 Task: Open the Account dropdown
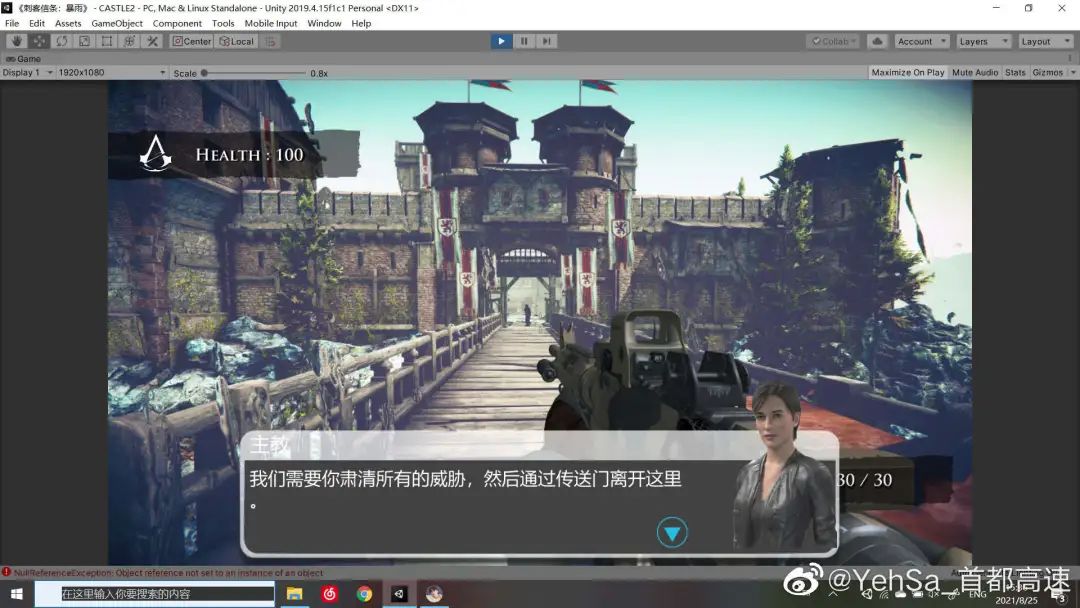922,41
